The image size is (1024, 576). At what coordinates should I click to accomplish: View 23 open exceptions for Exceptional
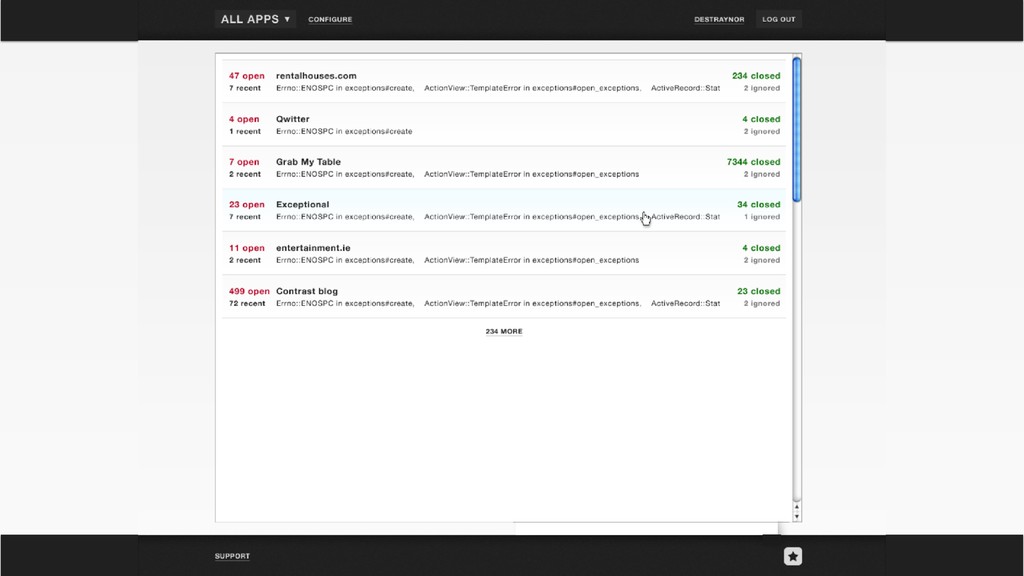pyautogui.click(x=247, y=204)
